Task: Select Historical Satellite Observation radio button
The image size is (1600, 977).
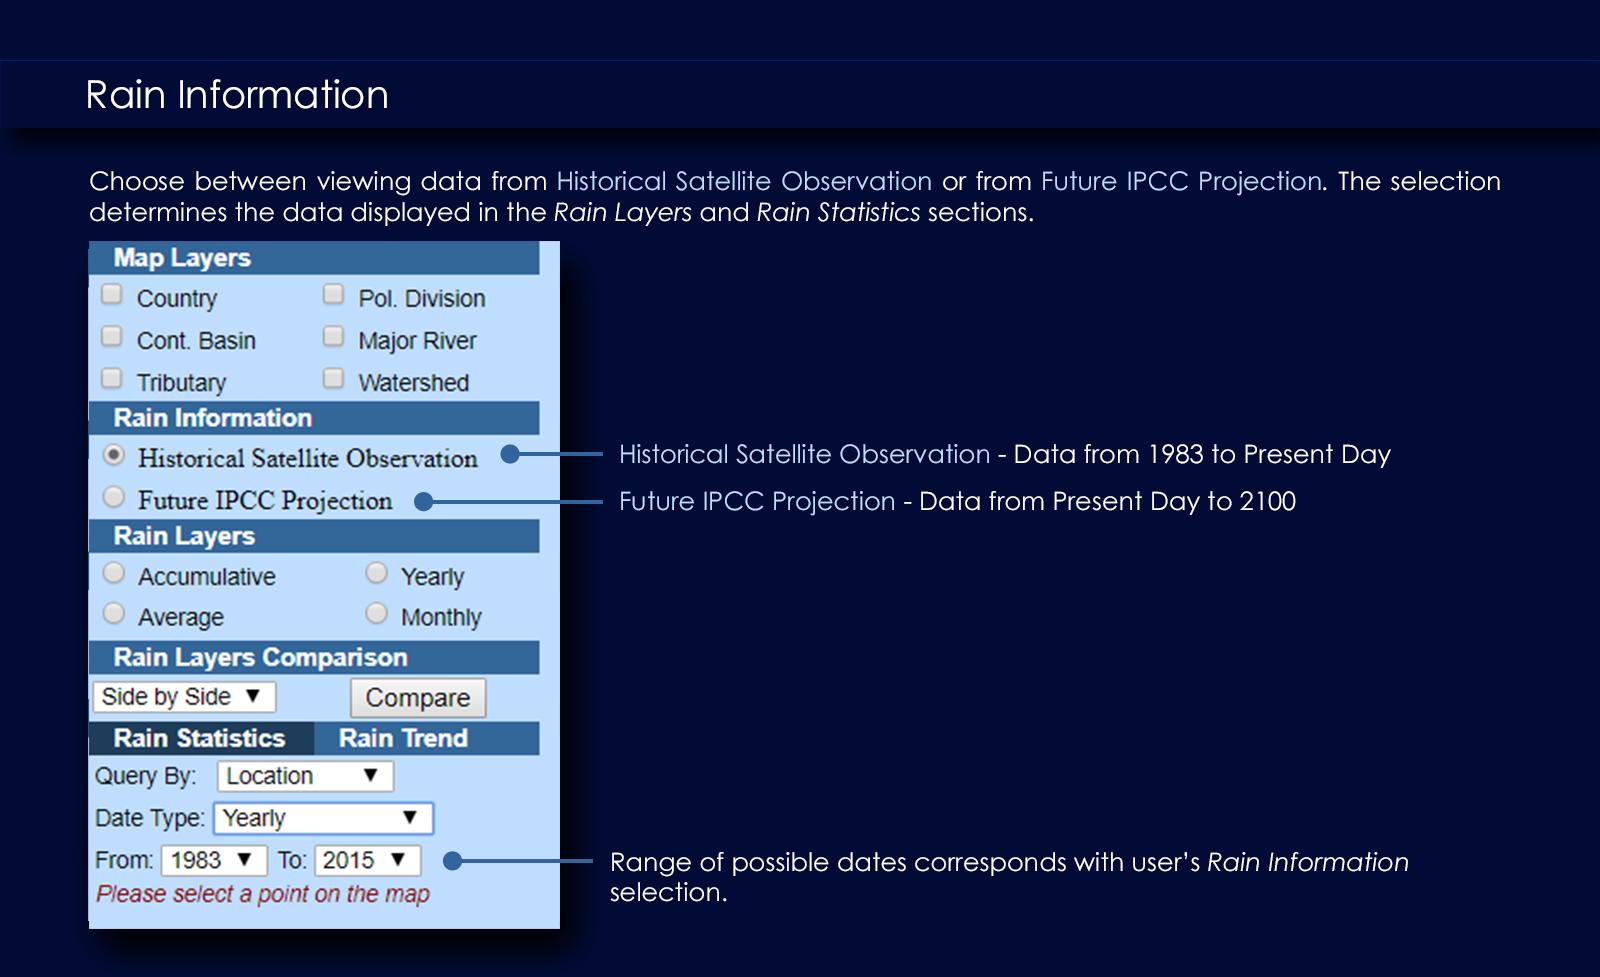Action: [114, 455]
